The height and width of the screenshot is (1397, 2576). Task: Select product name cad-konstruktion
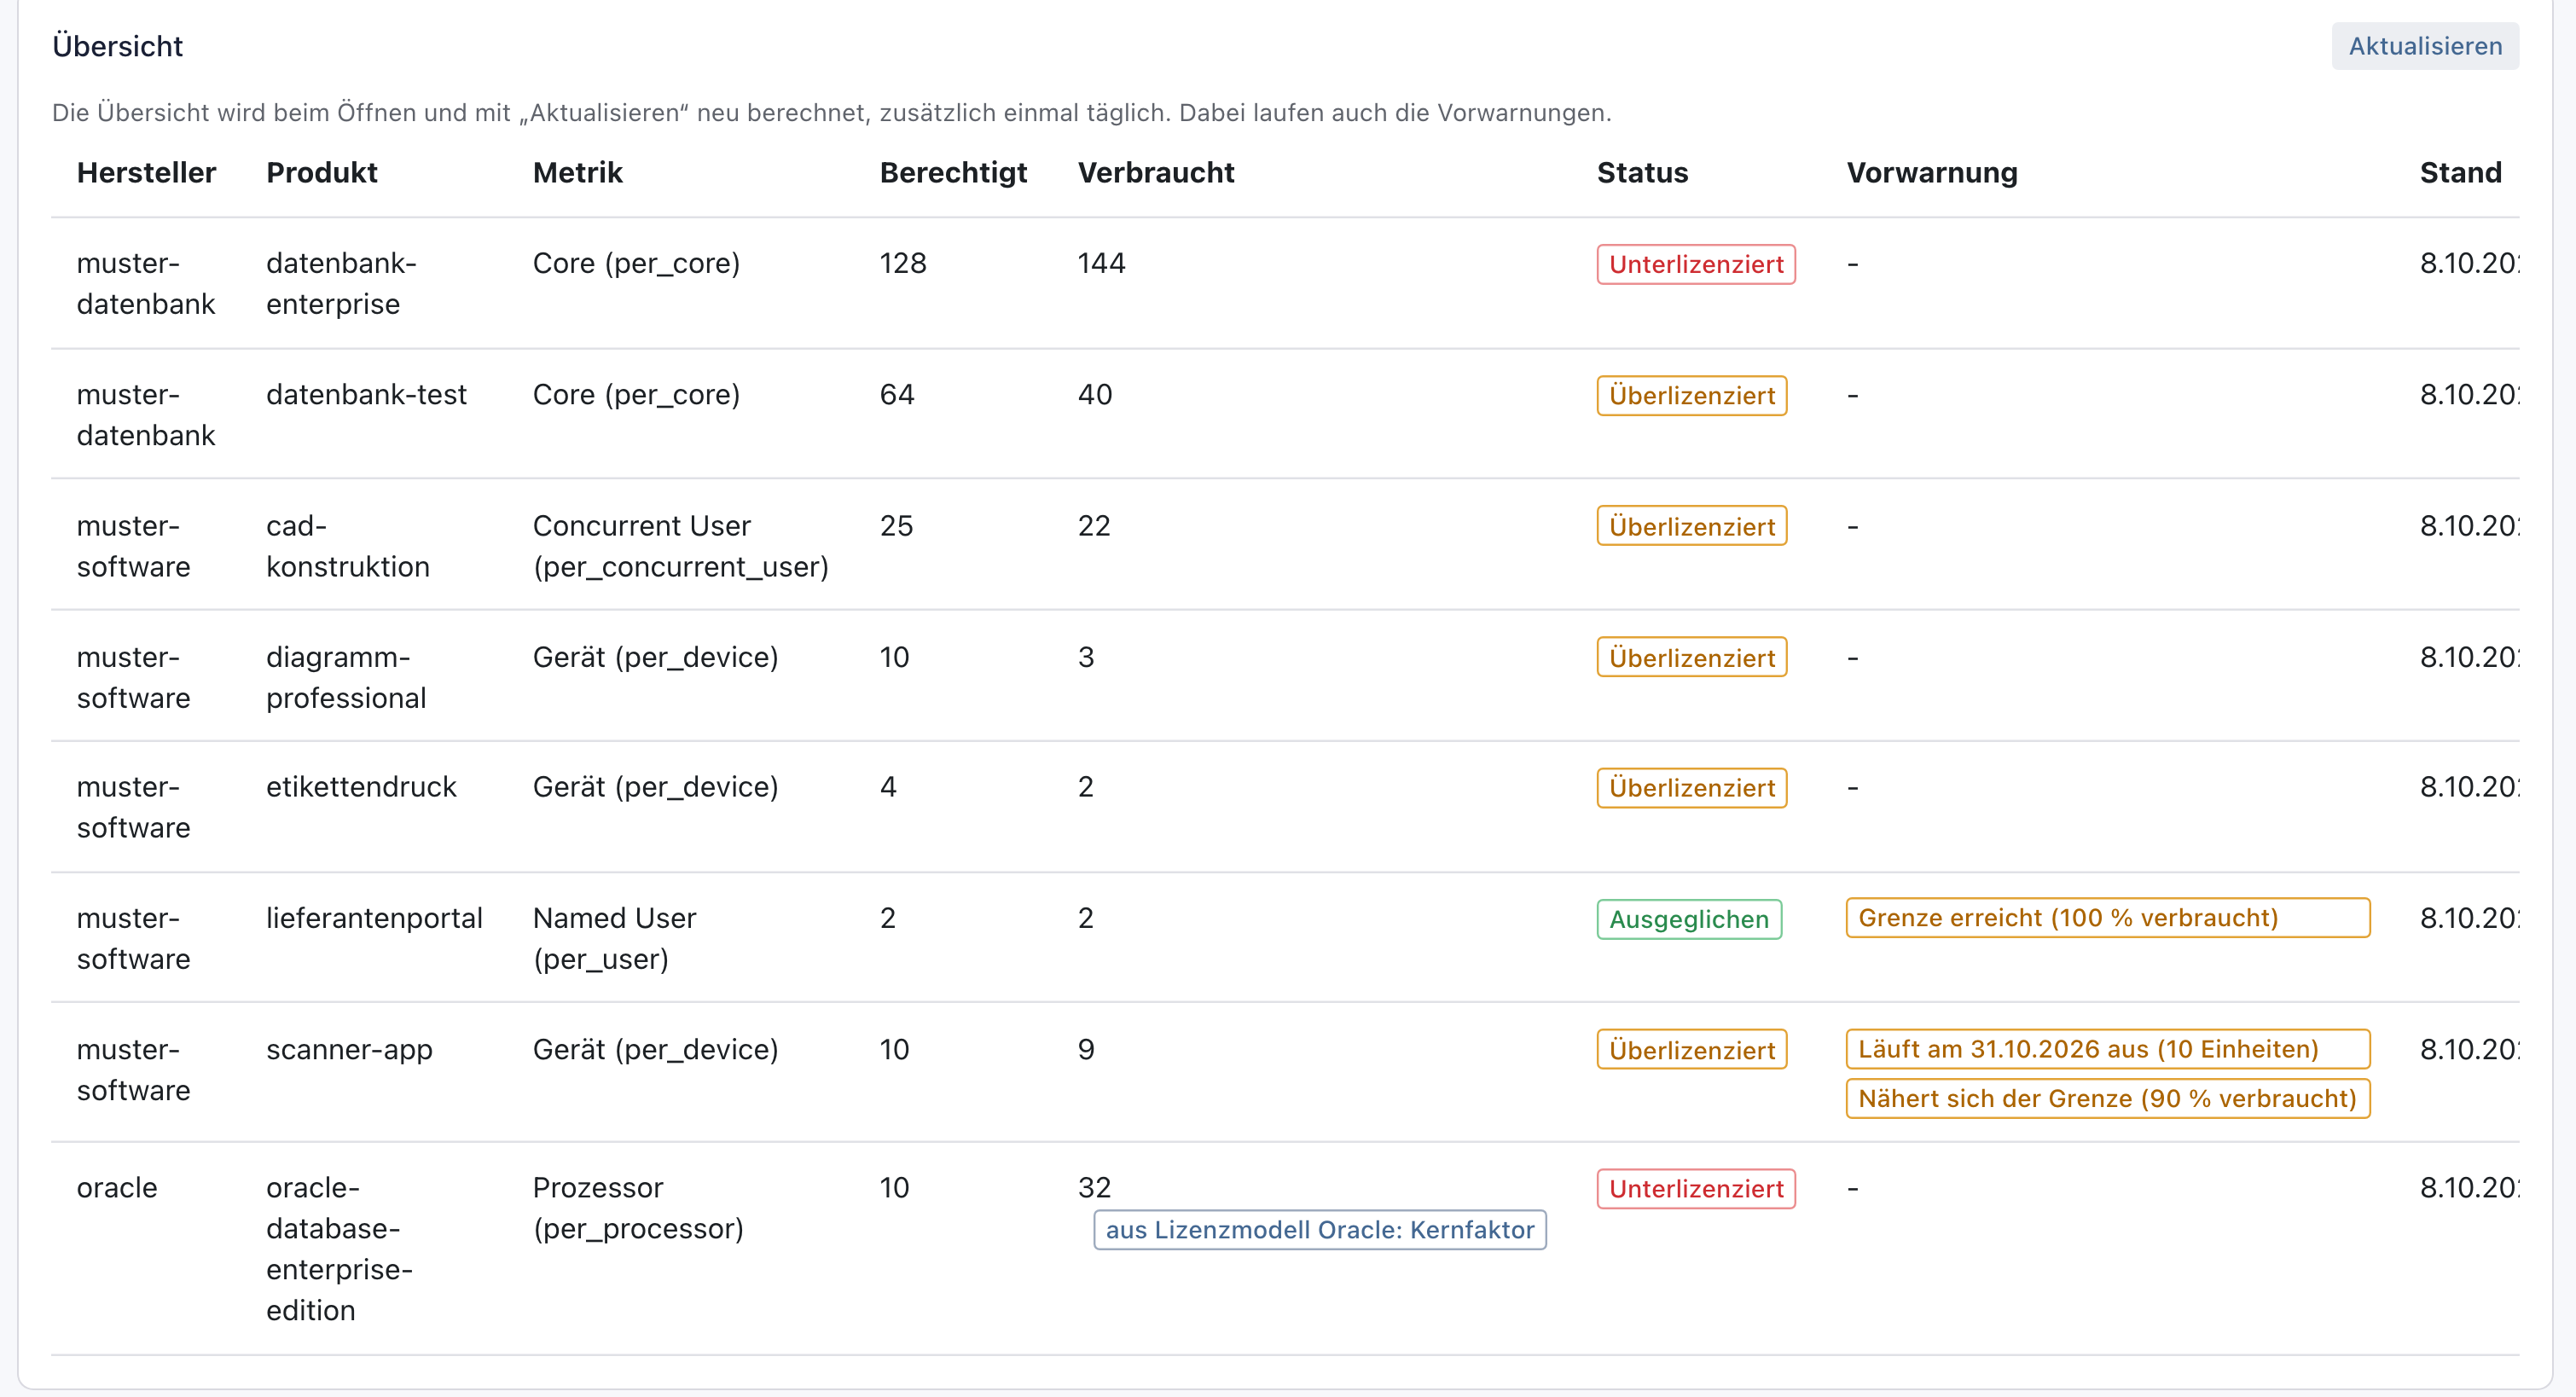(x=347, y=546)
